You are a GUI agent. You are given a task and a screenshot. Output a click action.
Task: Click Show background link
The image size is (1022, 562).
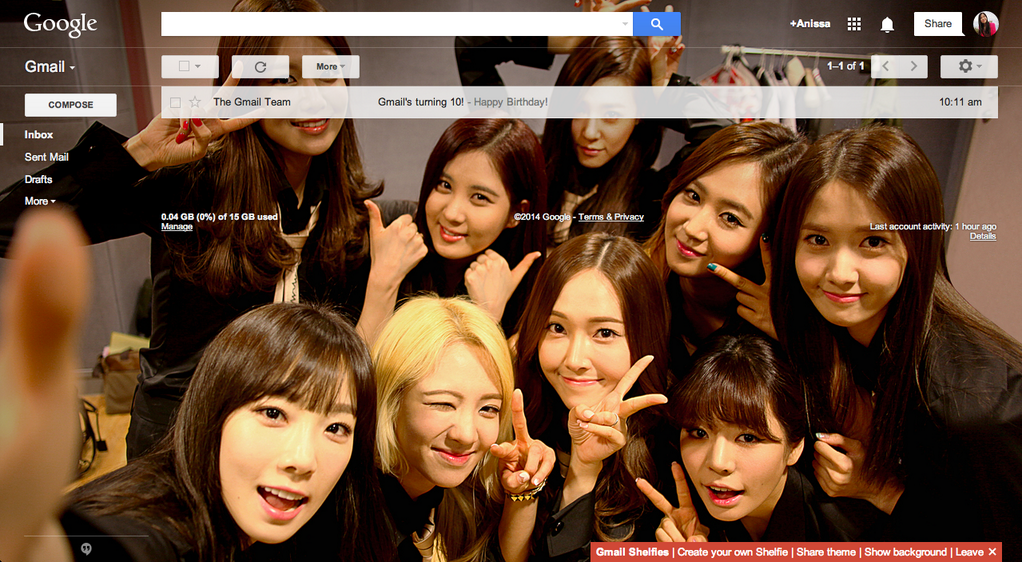click(x=905, y=552)
